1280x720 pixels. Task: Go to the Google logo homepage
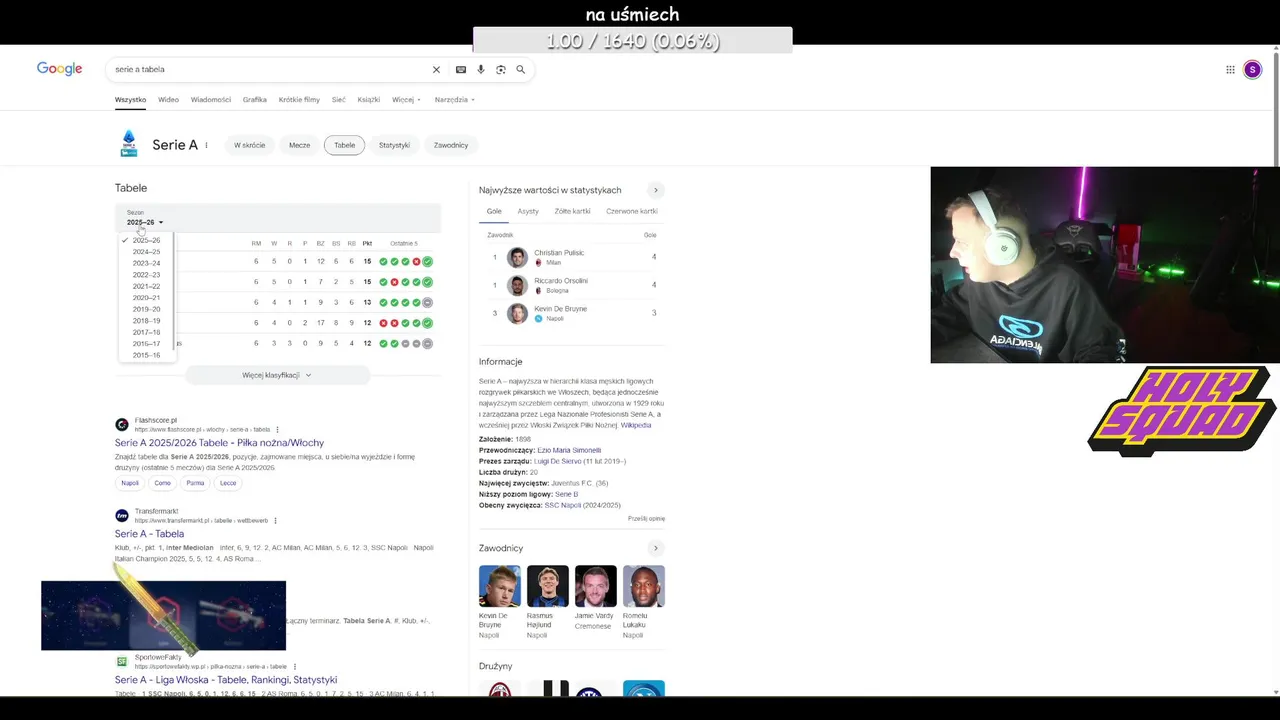(x=59, y=69)
